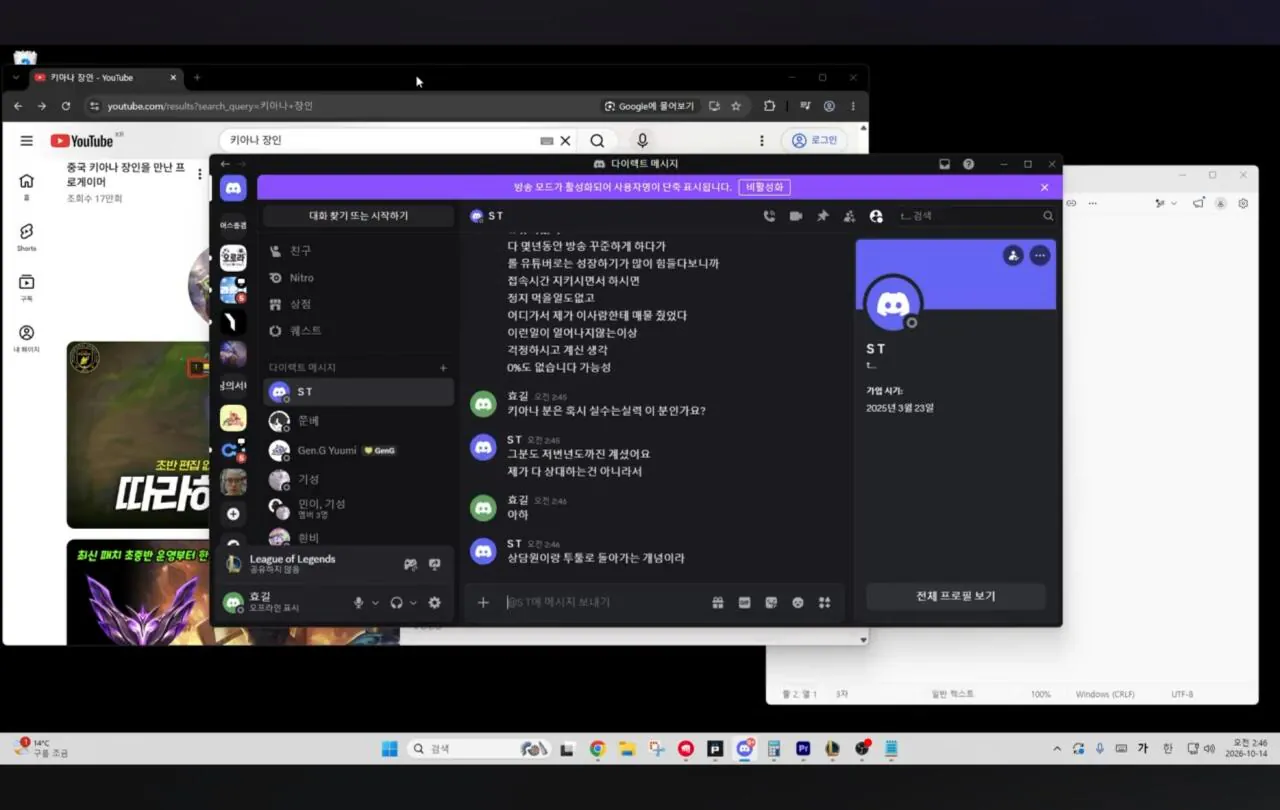Mute the microphone in Discord
This screenshot has height=810, width=1280.
(x=358, y=602)
